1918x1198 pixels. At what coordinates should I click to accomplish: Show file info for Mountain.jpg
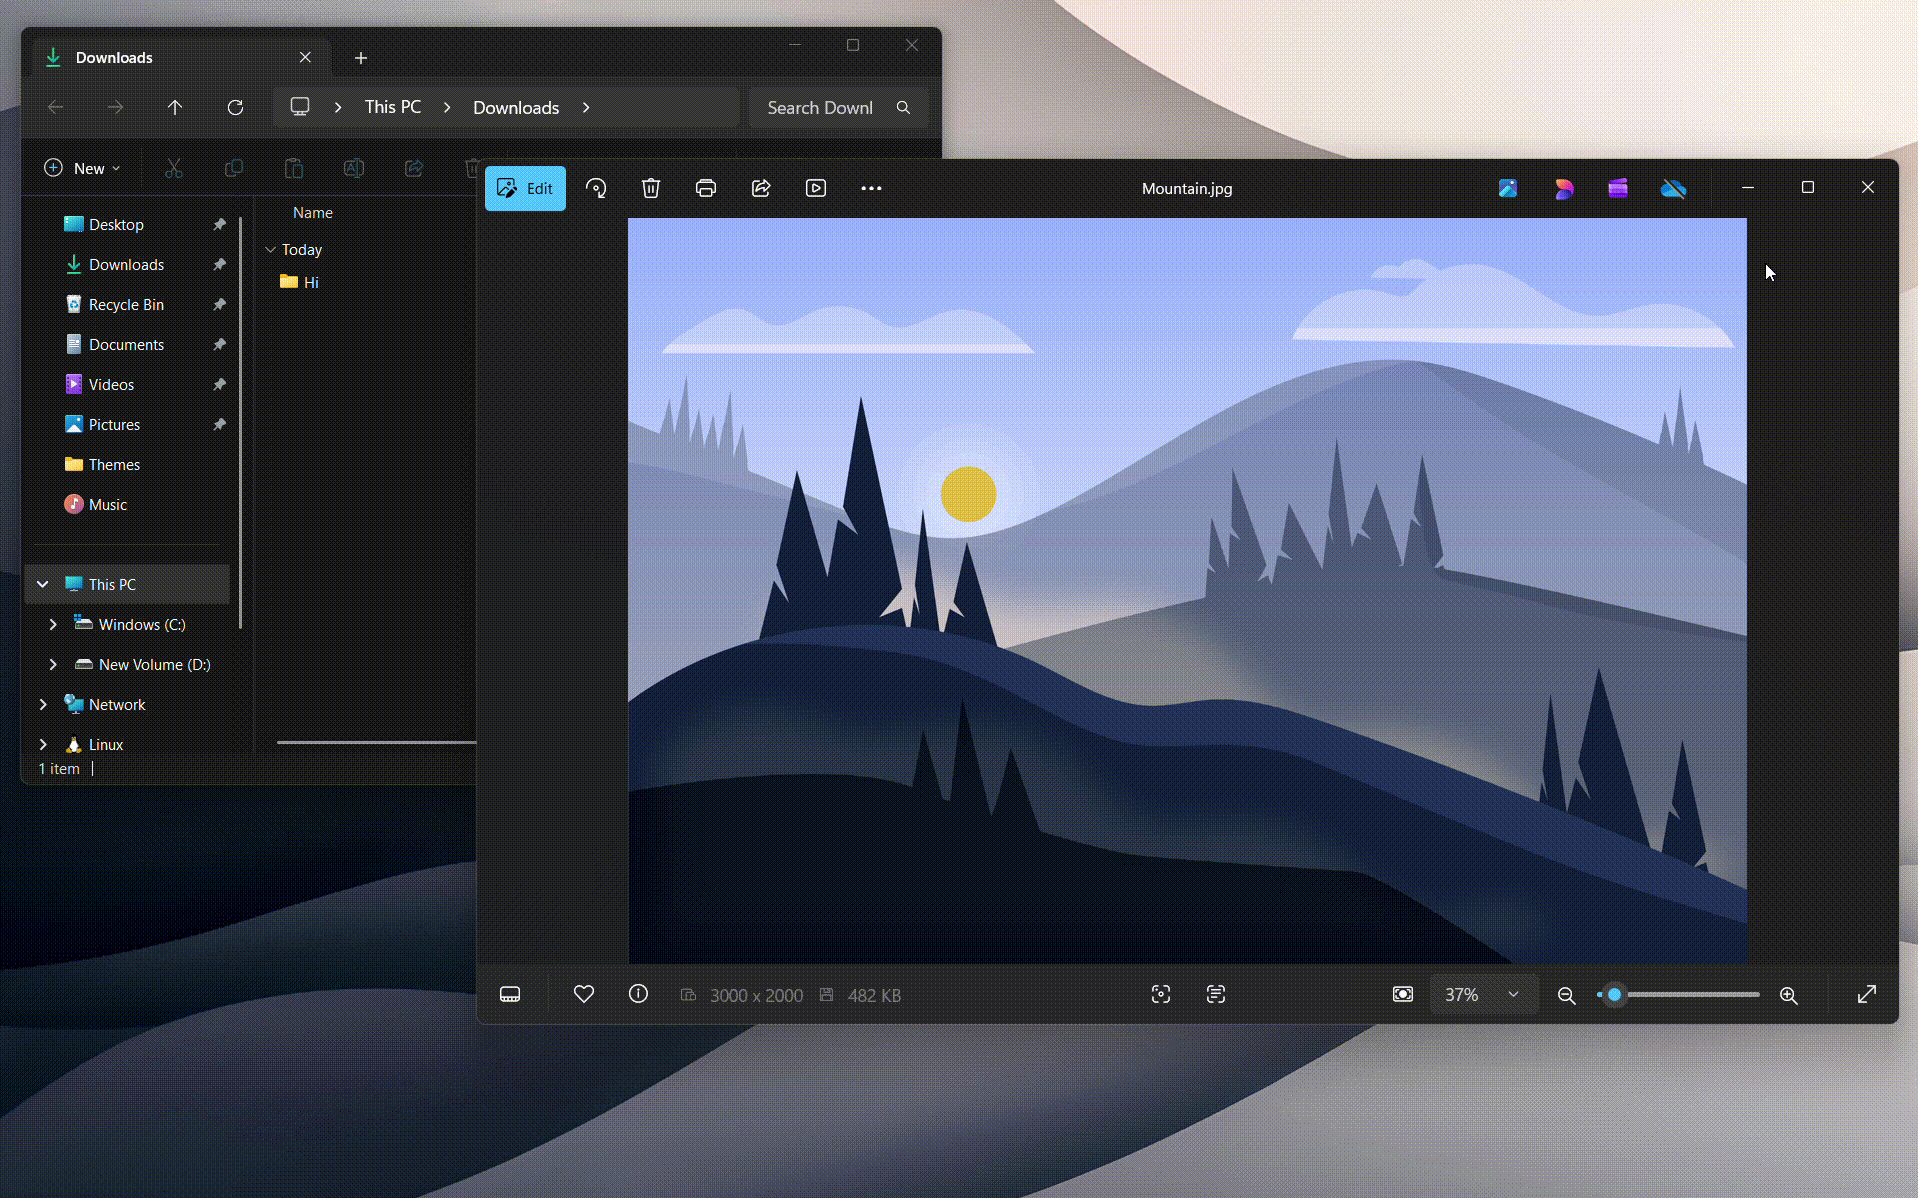(x=638, y=994)
